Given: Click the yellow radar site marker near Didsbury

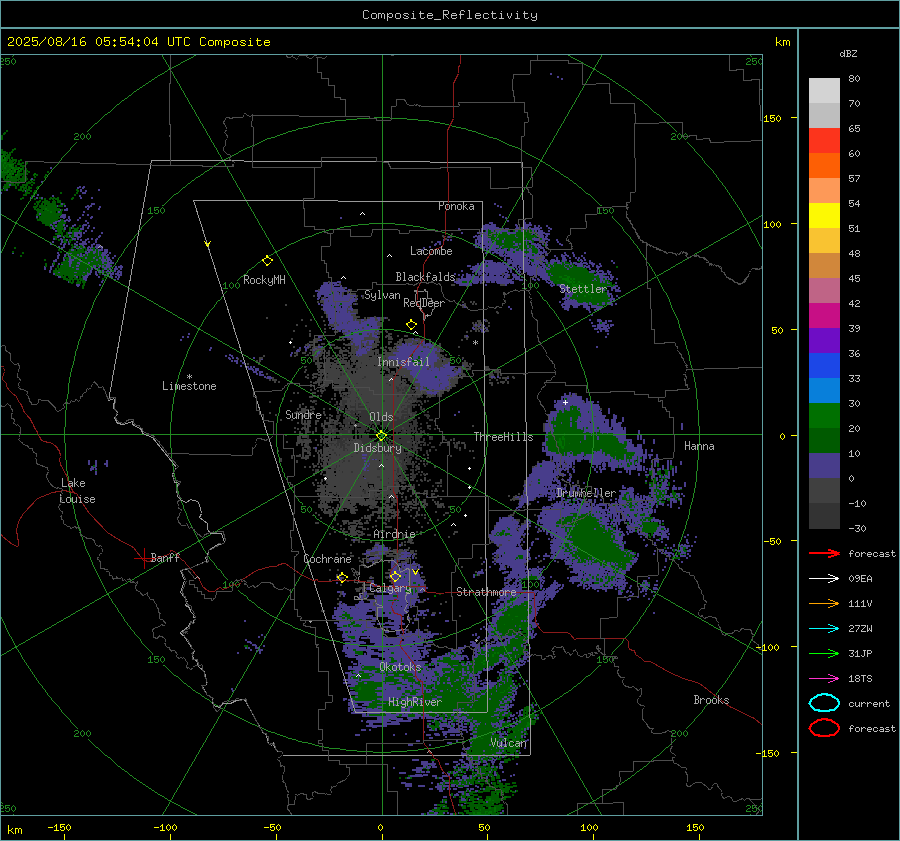Looking at the screenshot, I should (382, 436).
